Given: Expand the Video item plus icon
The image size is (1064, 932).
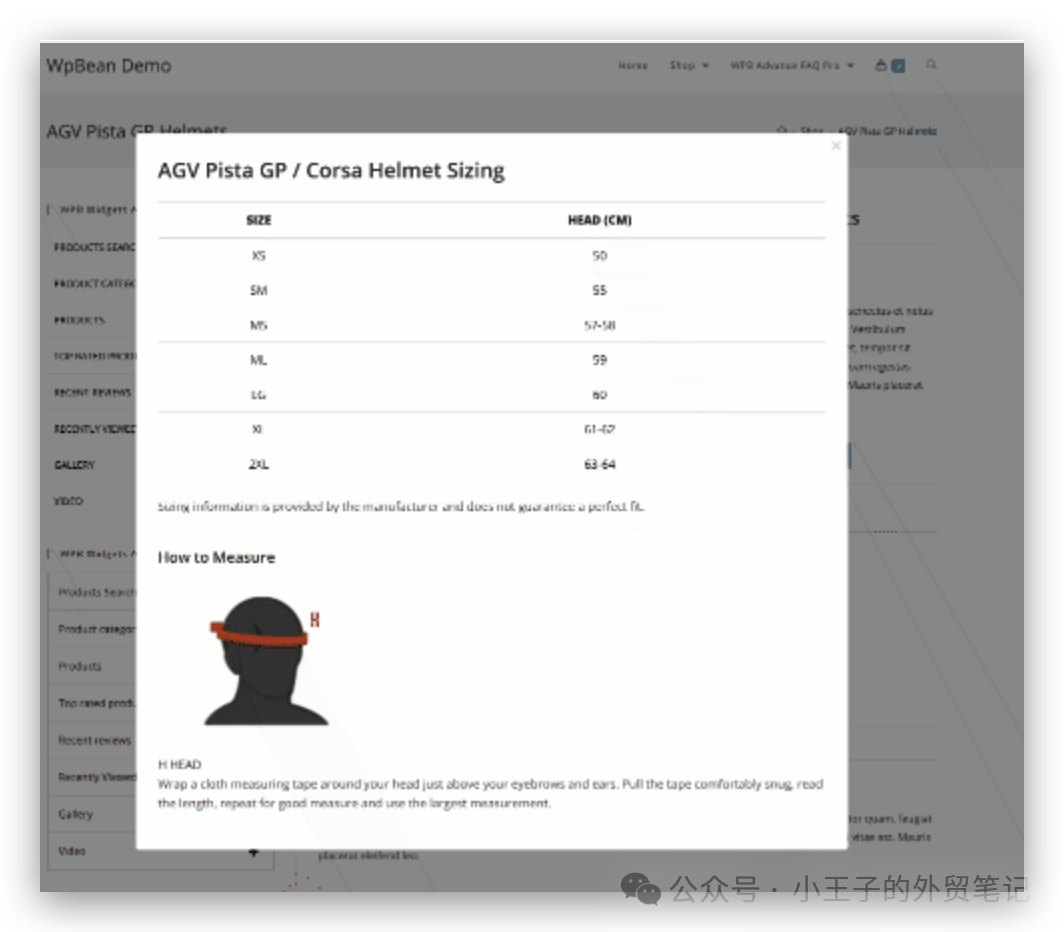Looking at the screenshot, I should click(x=254, y=852).
